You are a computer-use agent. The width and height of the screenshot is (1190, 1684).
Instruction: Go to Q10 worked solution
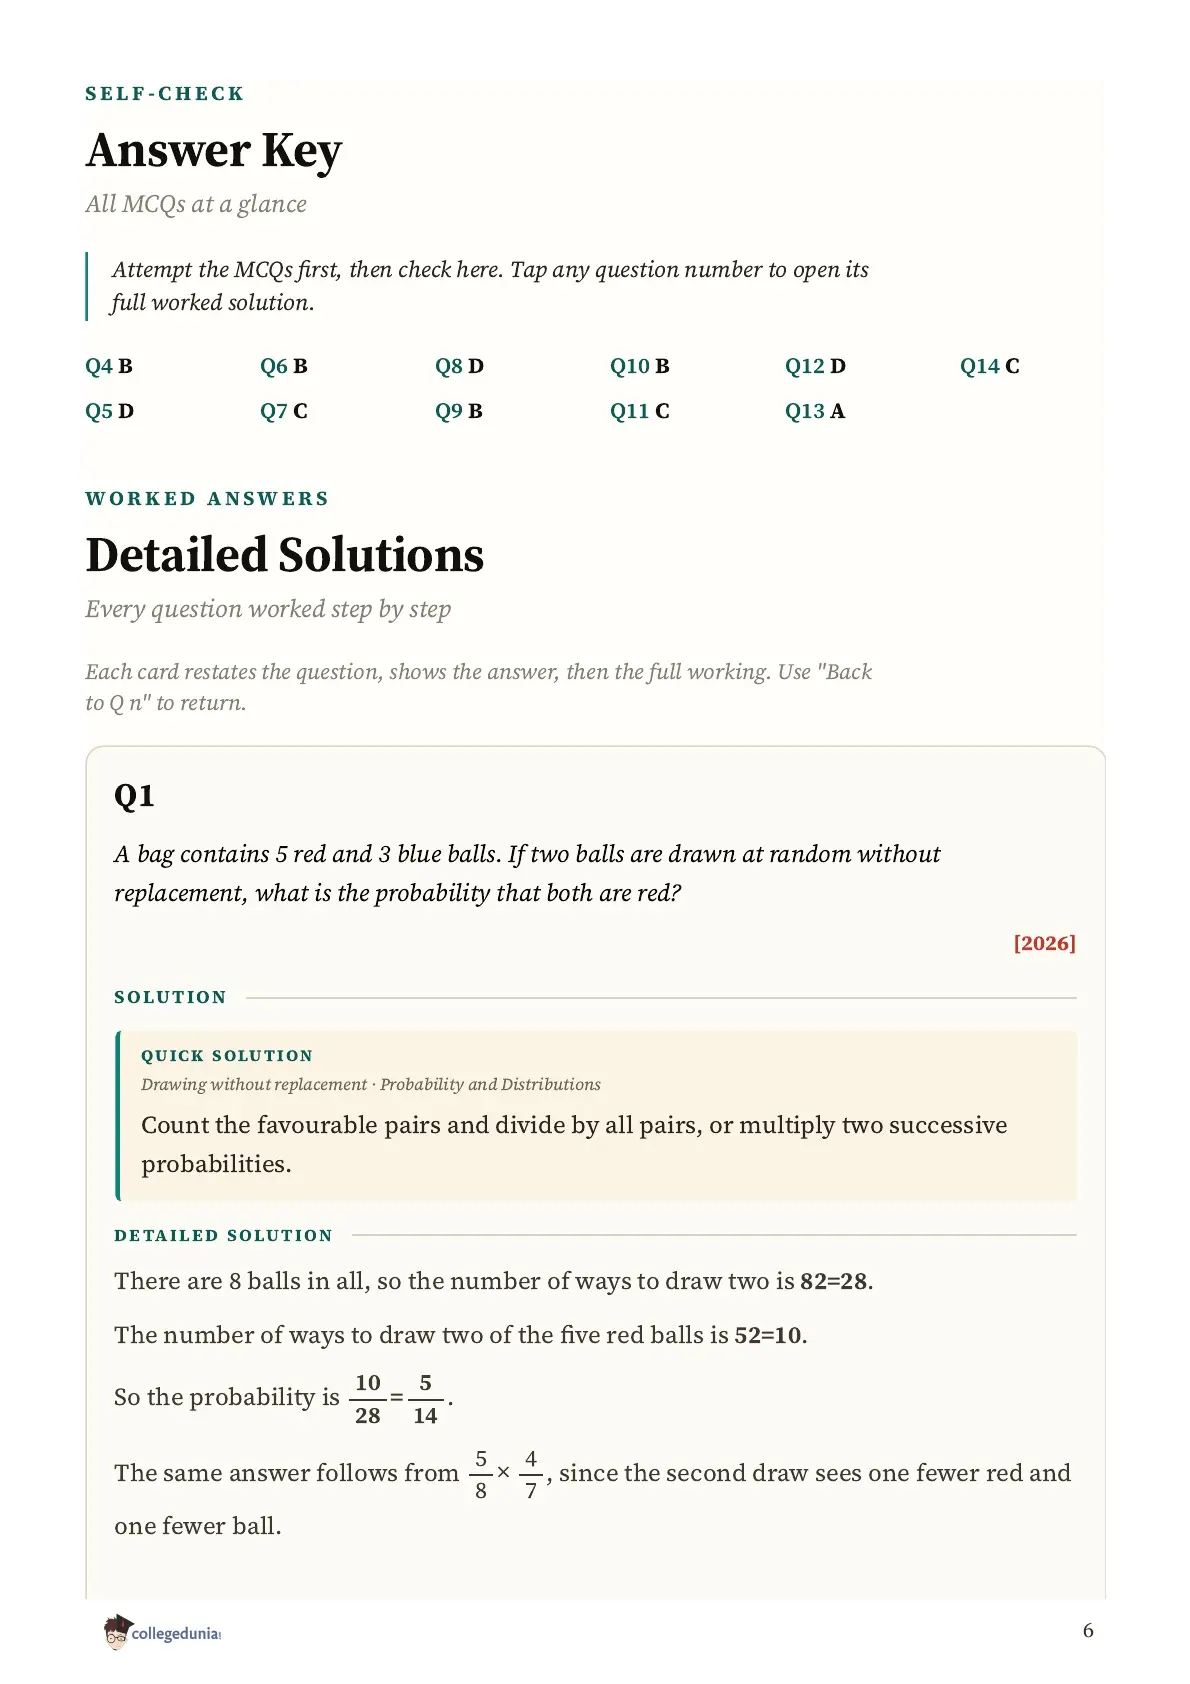coord(639,366)
